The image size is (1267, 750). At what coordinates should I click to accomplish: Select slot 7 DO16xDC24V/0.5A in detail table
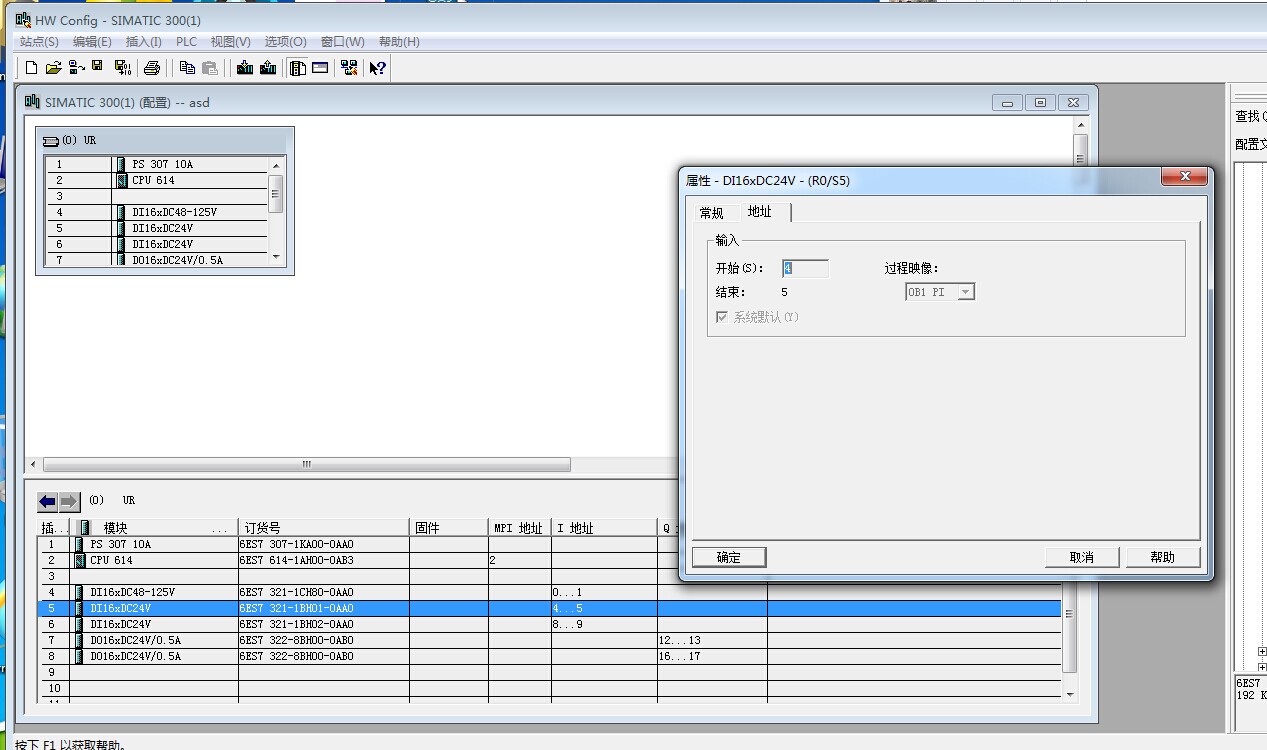point(550,640)
